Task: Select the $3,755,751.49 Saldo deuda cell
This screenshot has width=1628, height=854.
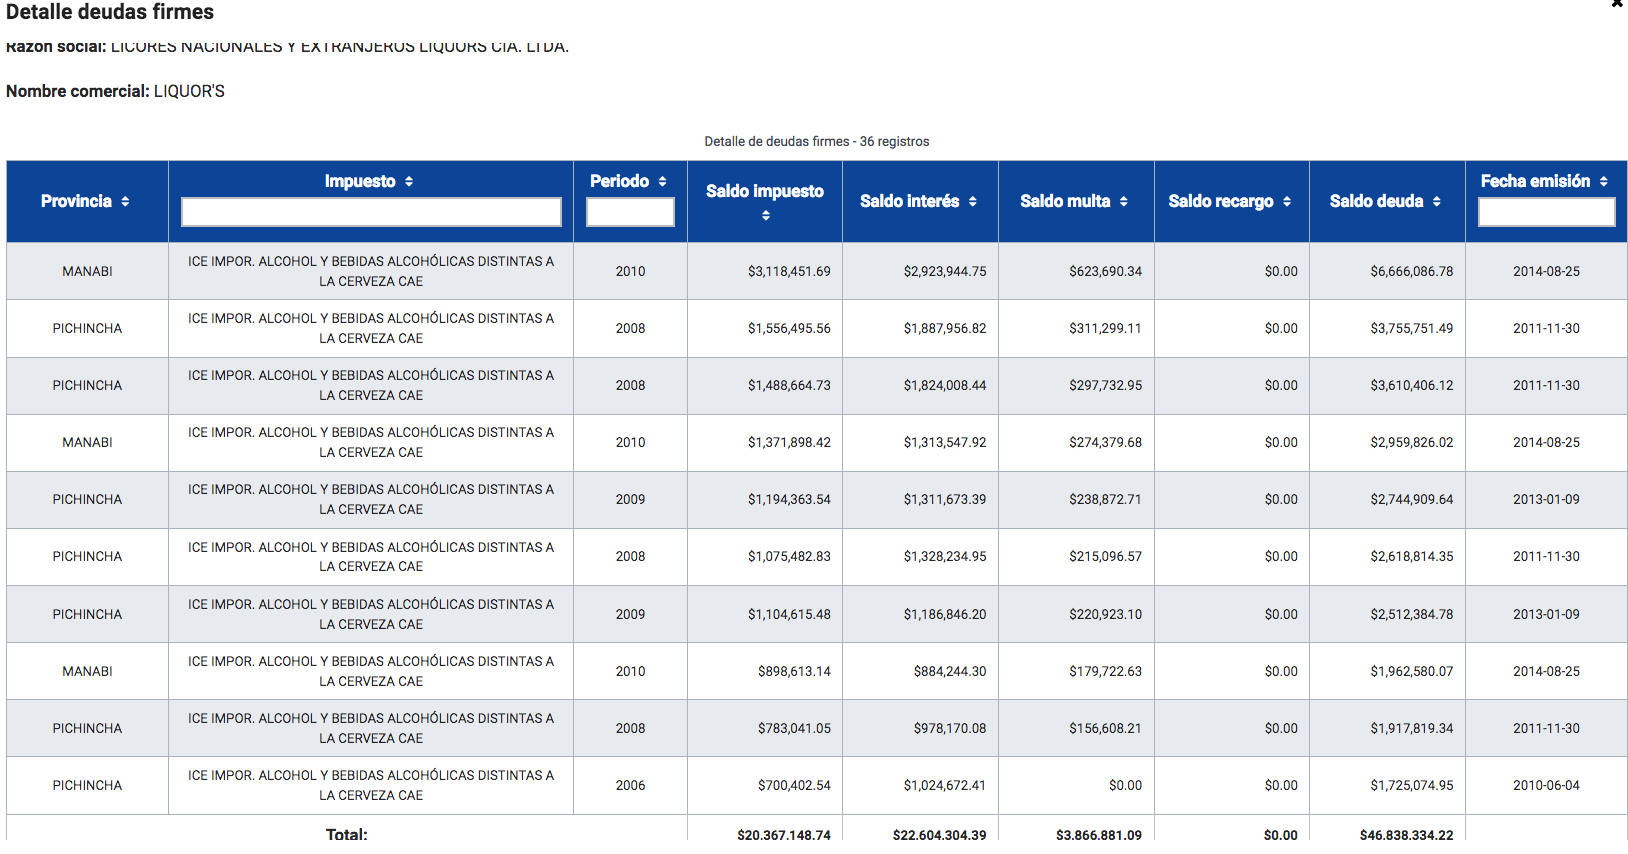Action: 1411,329
